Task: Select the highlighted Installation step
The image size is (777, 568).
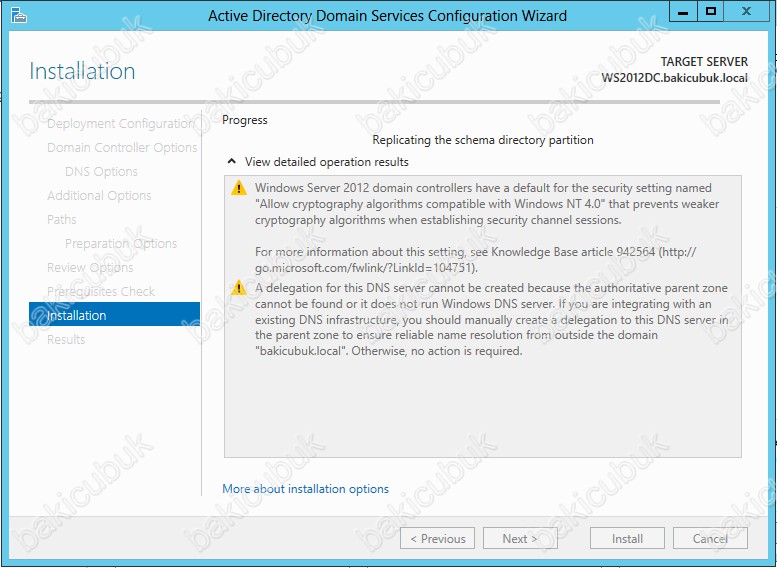Action: pos(114,314)
